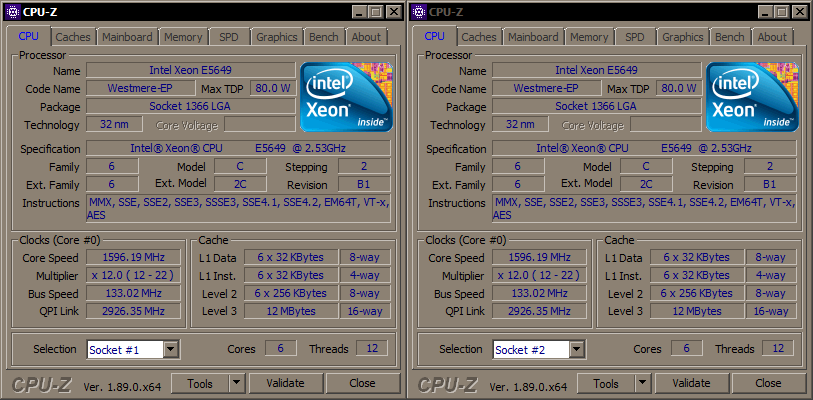Select Memory tab in right window
Viewport: 813px width, 400px height.
(589, 37)
